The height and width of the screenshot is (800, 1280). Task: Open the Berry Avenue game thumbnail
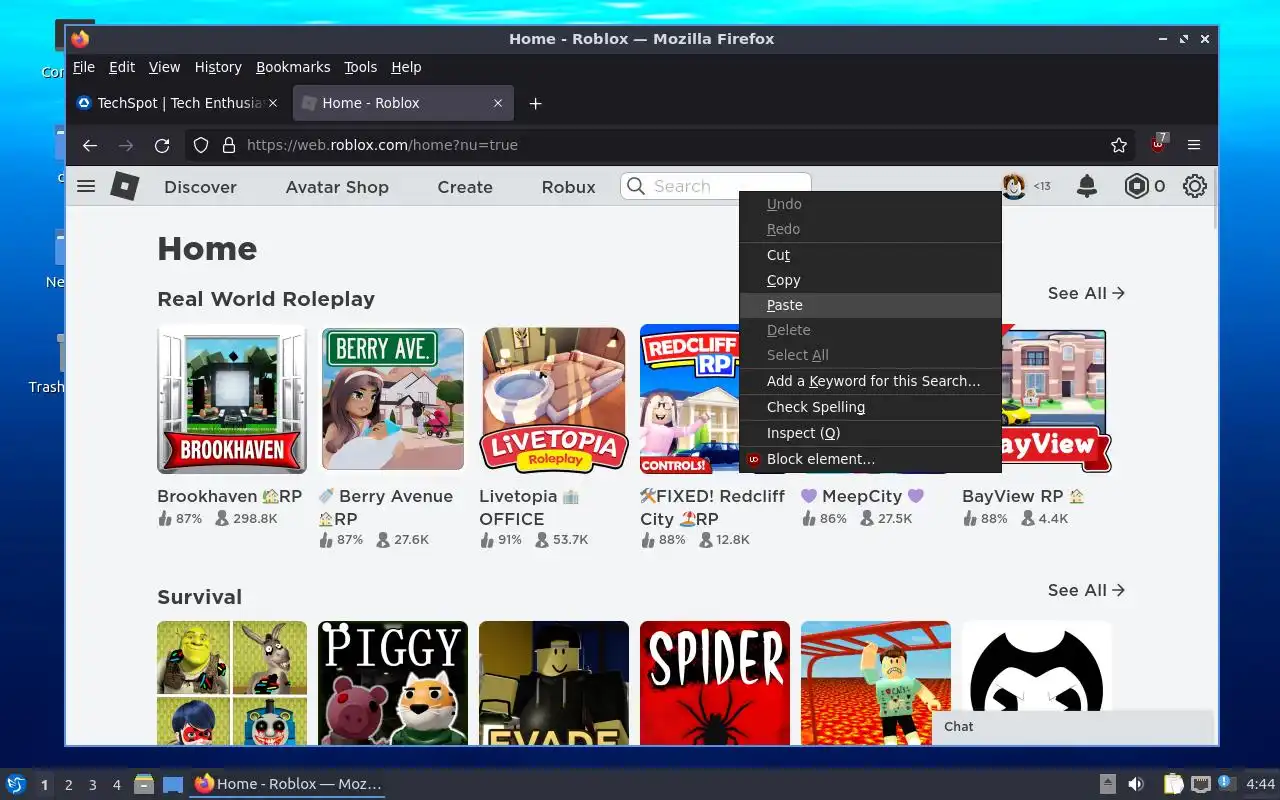[393, 399]
